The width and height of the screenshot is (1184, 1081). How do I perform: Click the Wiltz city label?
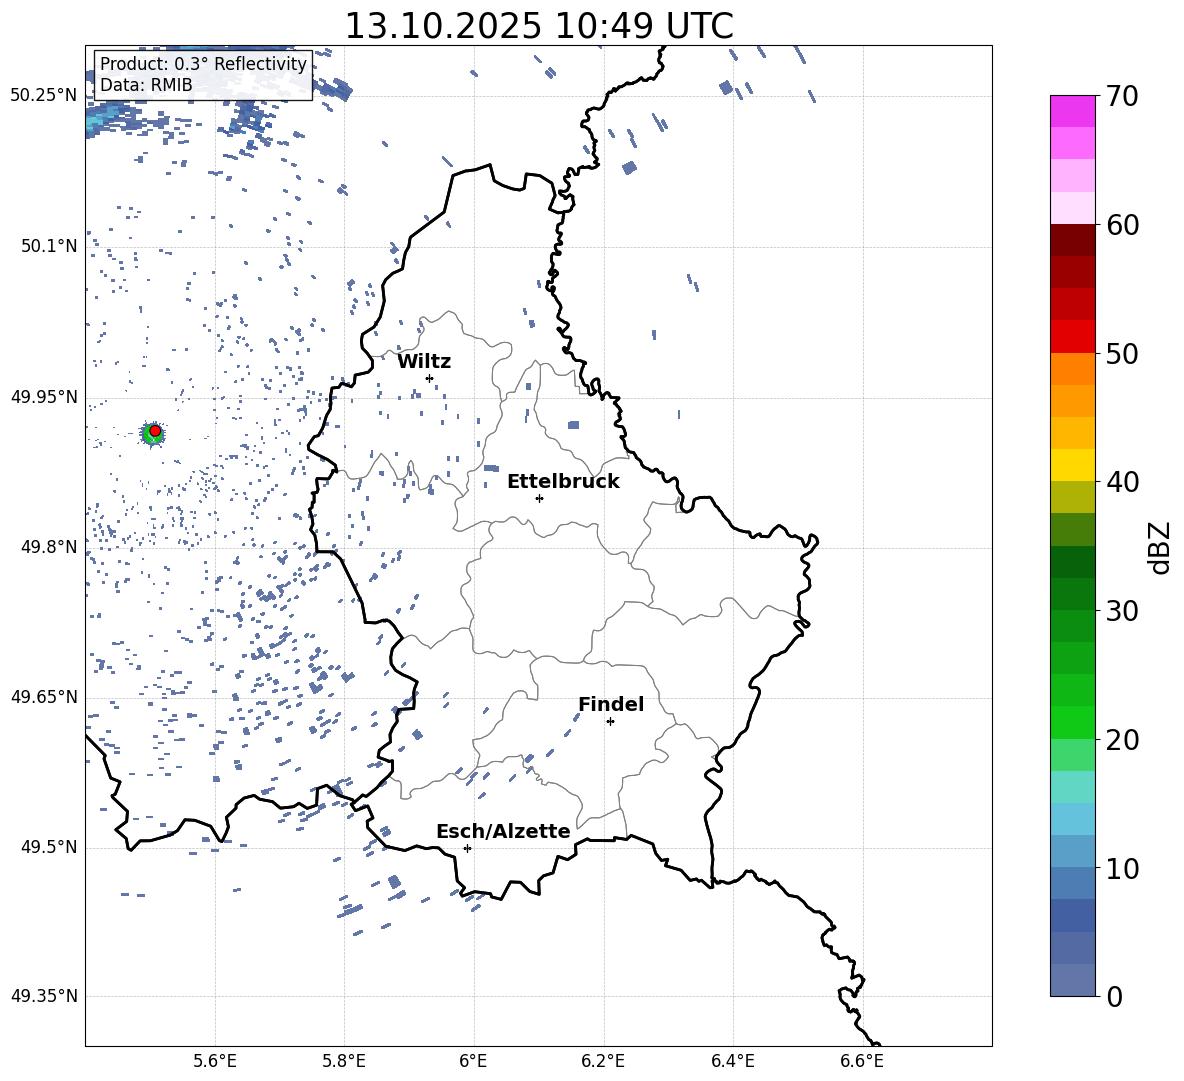pyautogui.click(x=424, y=362)
